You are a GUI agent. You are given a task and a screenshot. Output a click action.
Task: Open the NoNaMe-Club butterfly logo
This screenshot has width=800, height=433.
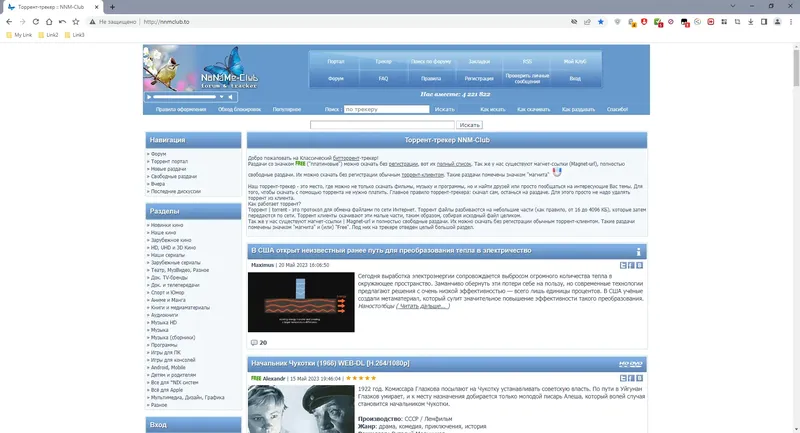coord(229,68)
